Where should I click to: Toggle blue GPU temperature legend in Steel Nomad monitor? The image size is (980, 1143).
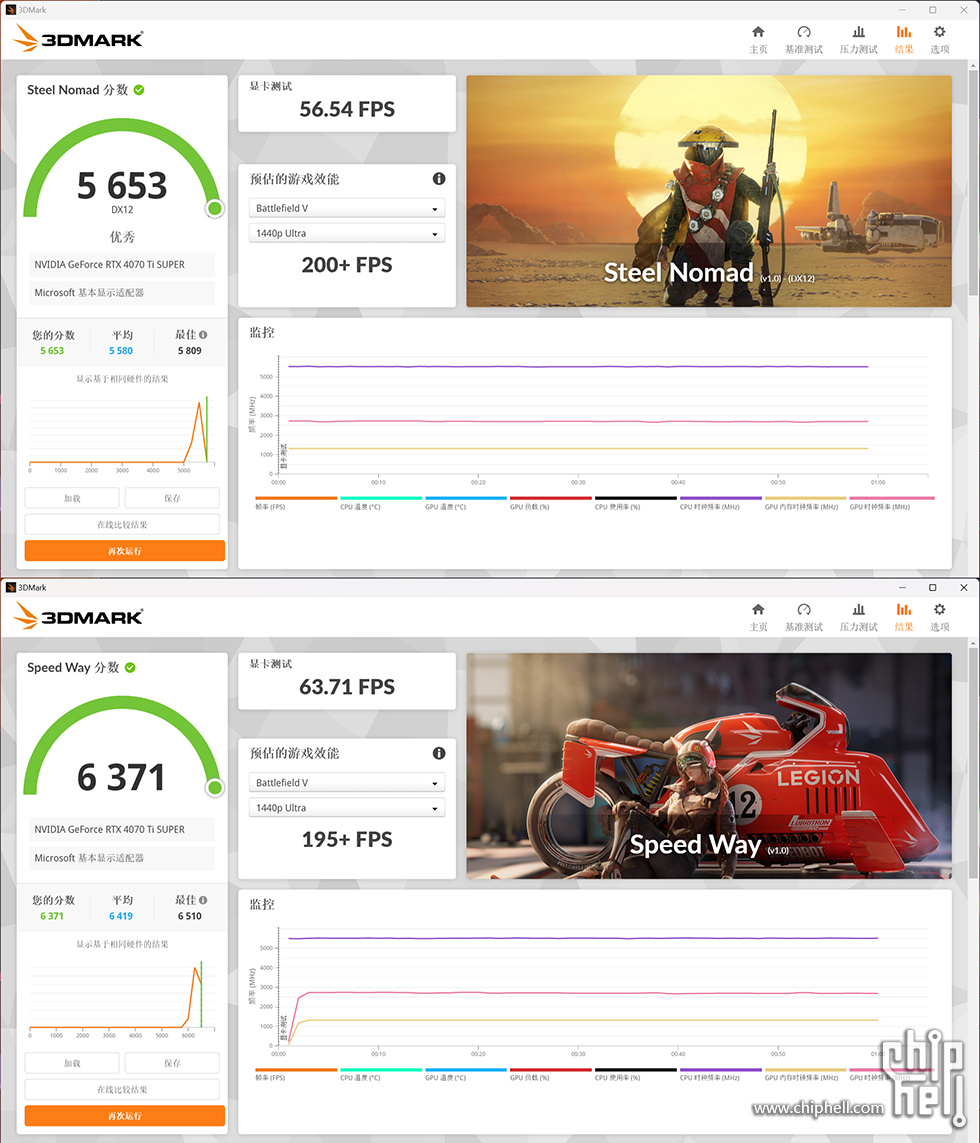[x=466, y=503]
